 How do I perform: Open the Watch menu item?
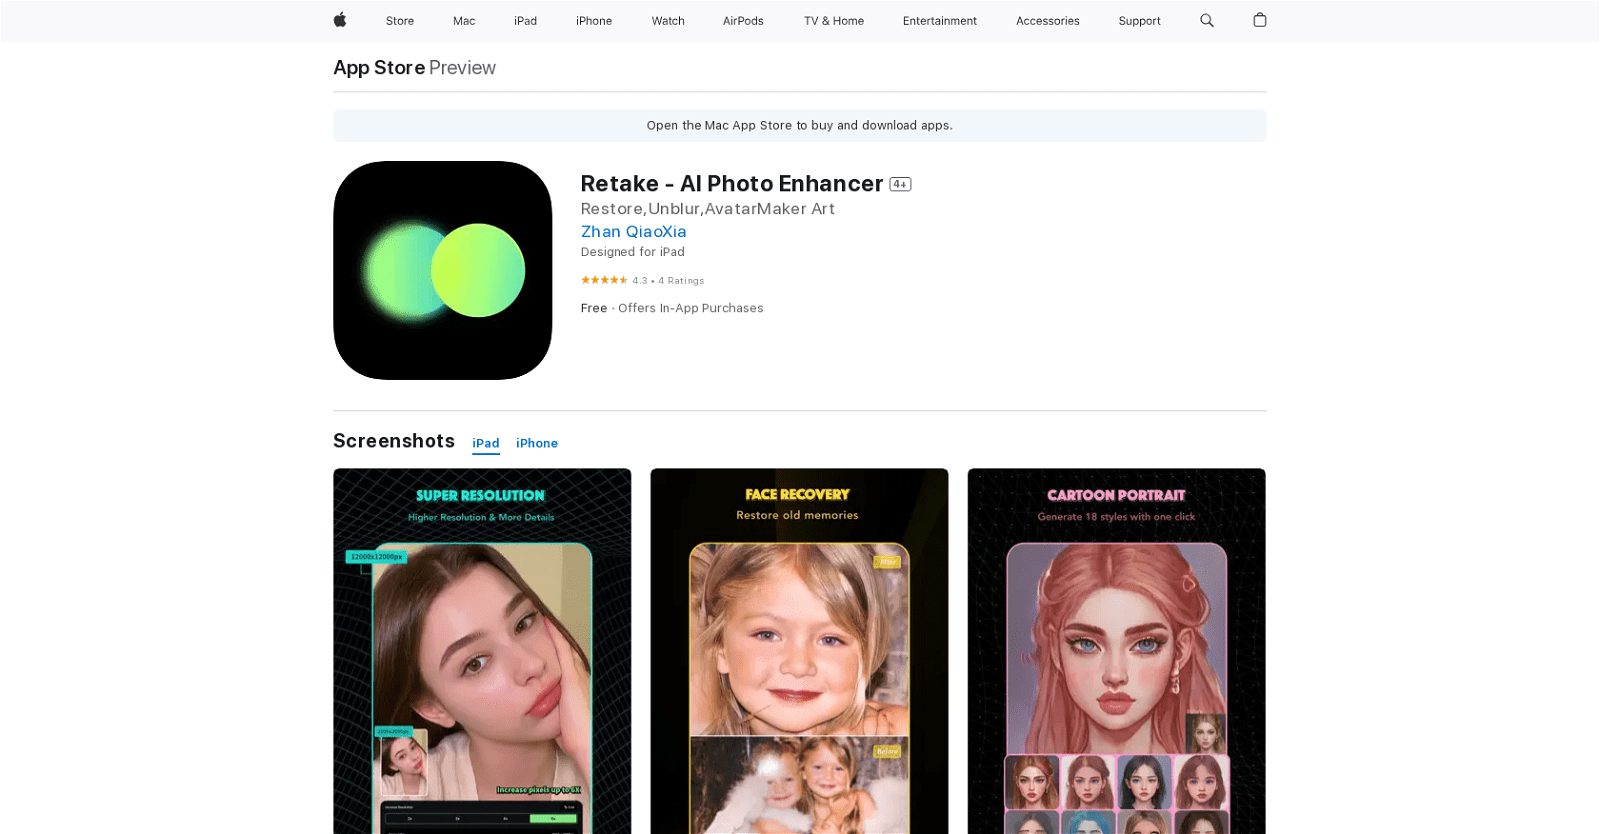point(668,21)
